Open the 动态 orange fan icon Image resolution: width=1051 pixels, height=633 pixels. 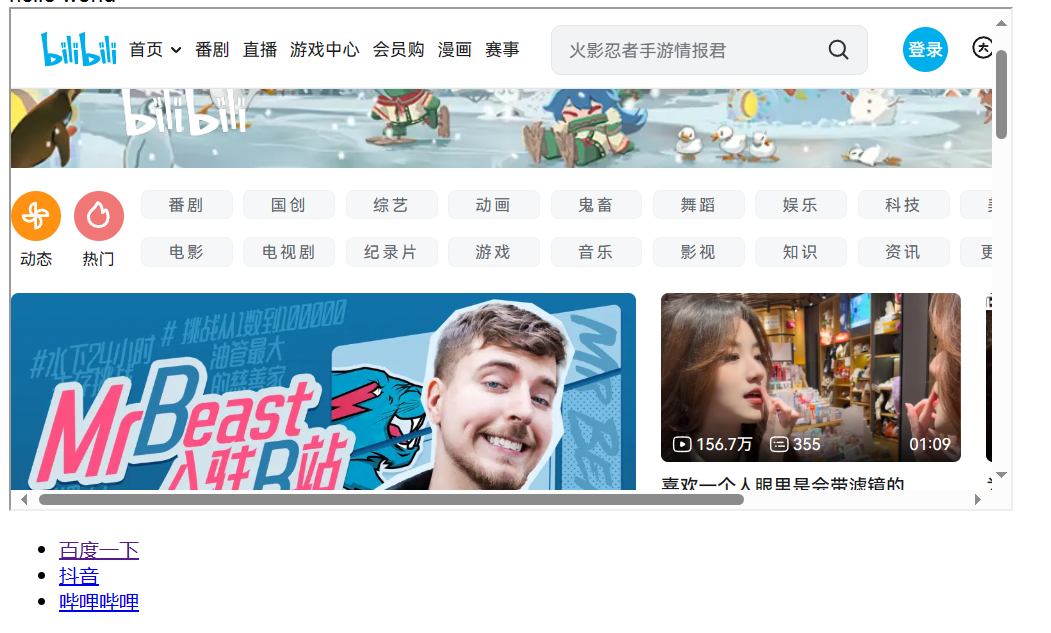[36, 216]
